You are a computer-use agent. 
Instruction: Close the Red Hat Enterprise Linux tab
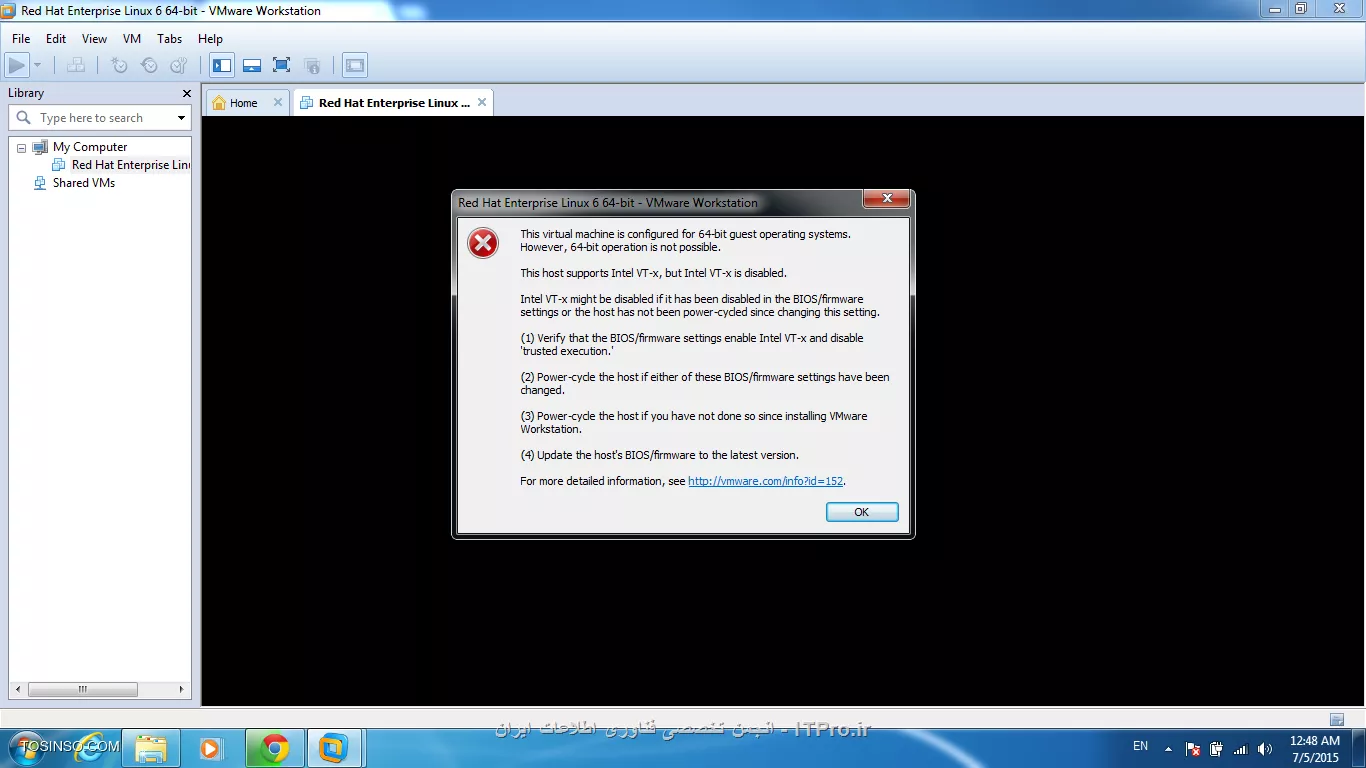coord(482,102)
